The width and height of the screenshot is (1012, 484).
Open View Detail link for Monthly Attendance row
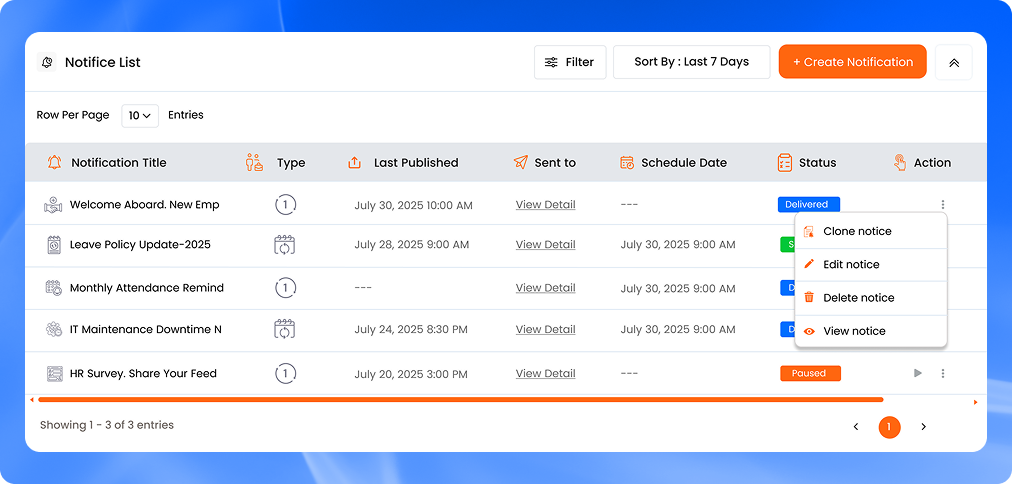tap(545, 288)
